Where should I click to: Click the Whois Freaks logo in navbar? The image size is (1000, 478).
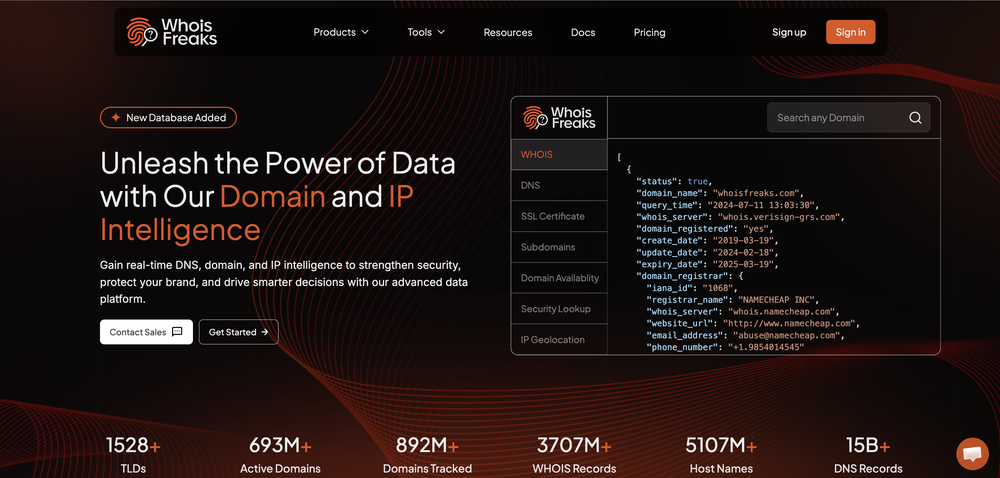[x=172, y=32]
